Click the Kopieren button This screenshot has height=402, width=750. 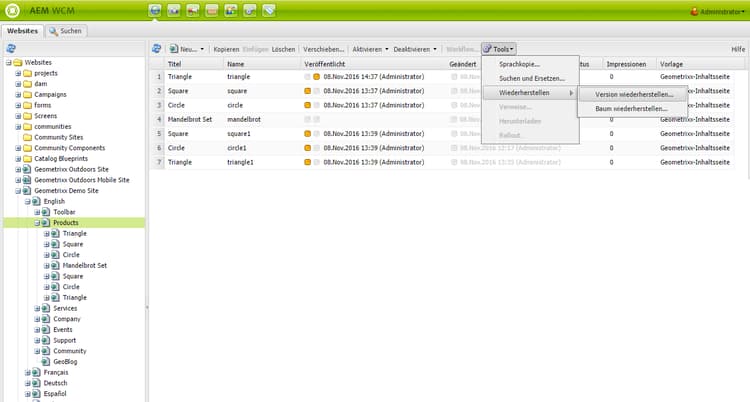point(226,49)
